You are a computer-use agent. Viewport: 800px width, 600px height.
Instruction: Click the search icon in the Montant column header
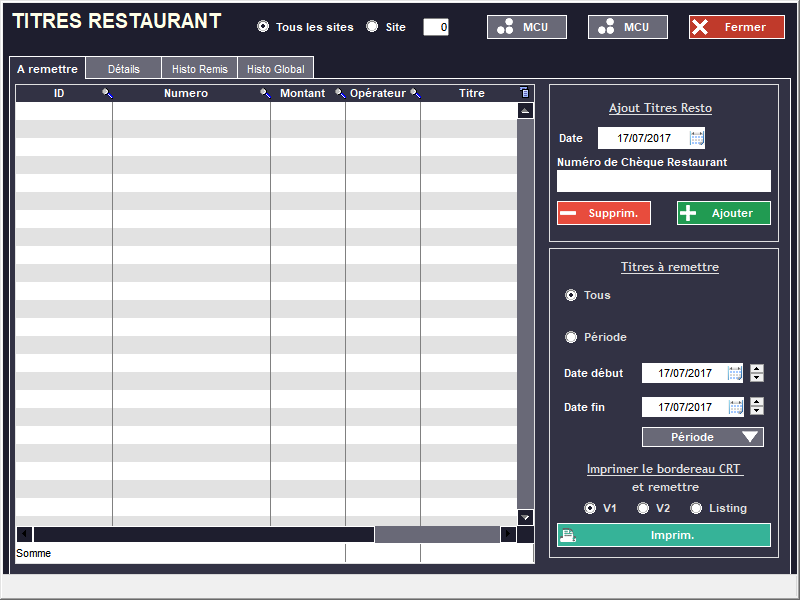click(340, 94)
